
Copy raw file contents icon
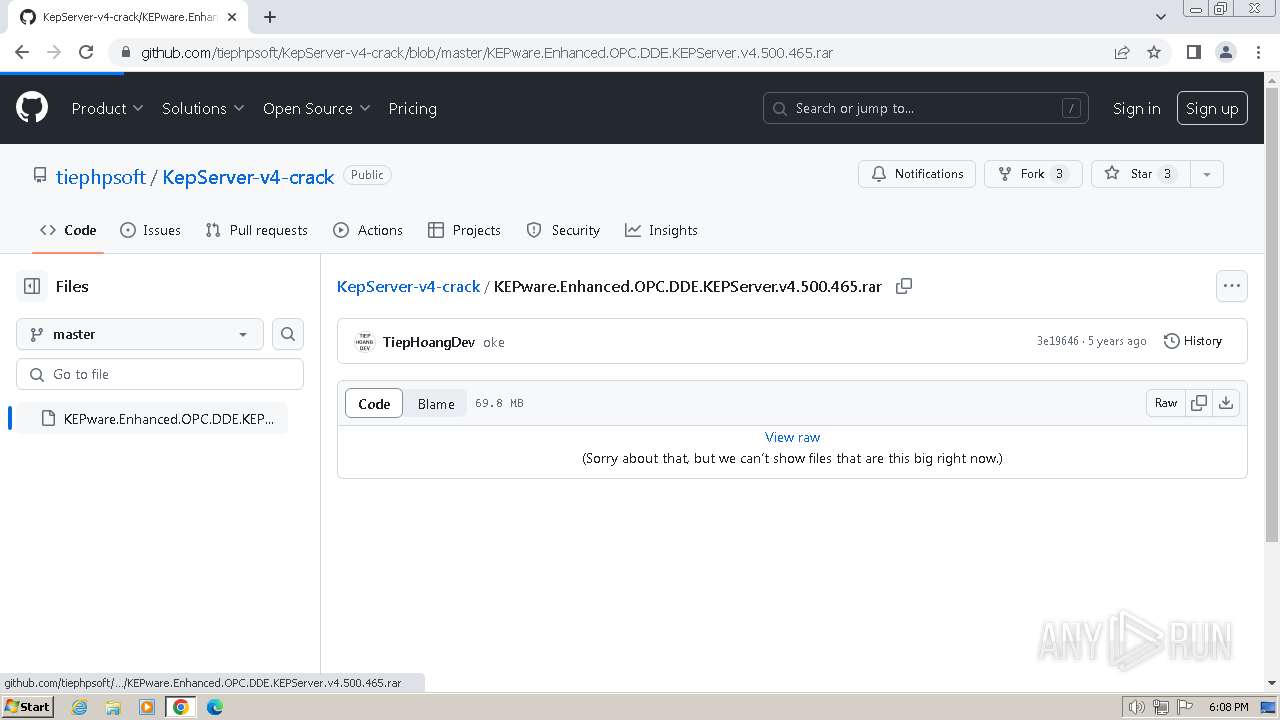coord(1199,403)
